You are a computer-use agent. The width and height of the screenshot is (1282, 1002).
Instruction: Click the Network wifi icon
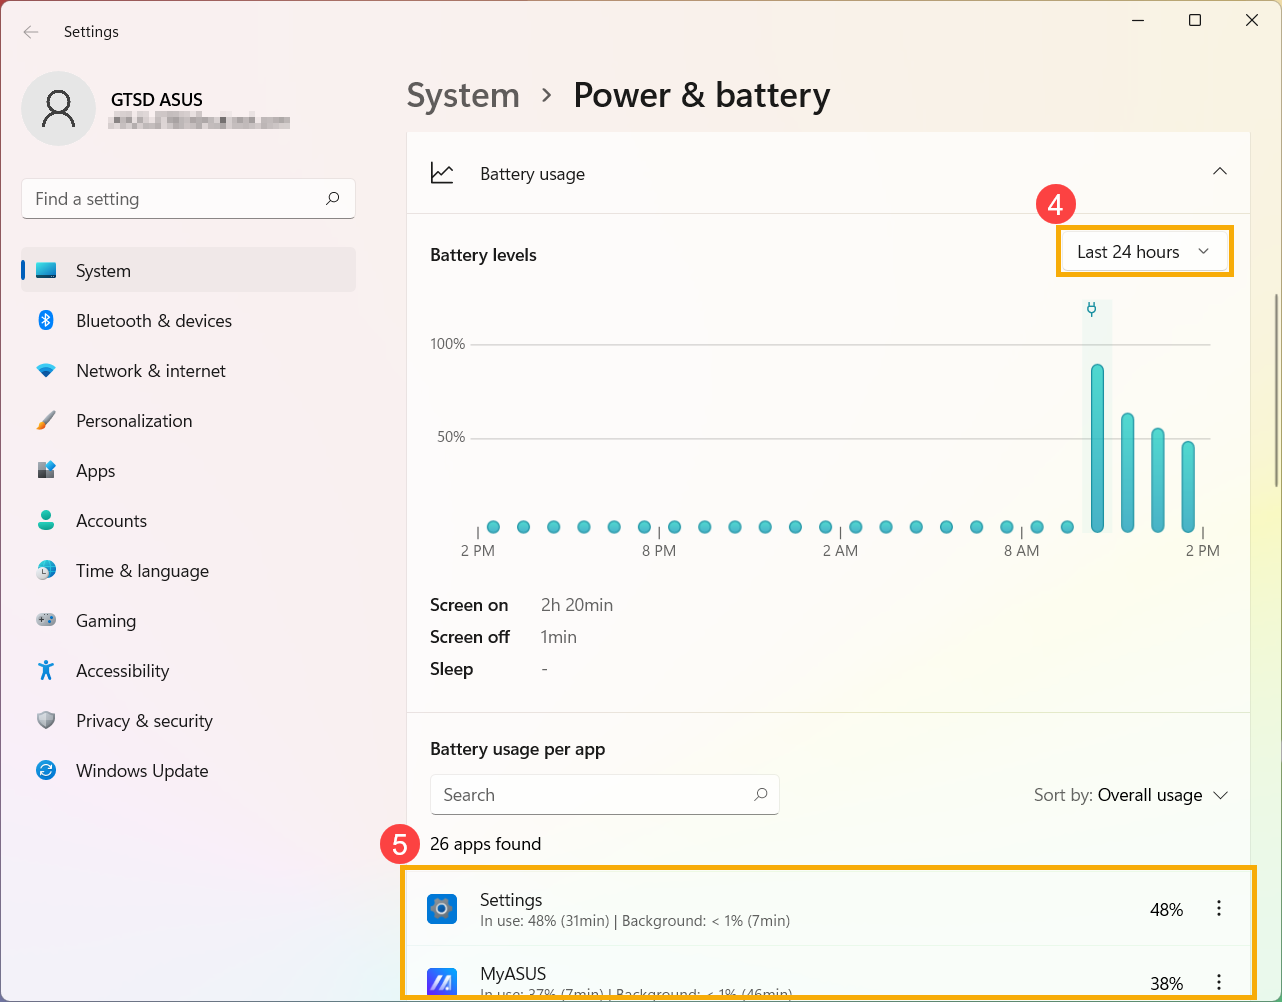click(x=46, y=370)
